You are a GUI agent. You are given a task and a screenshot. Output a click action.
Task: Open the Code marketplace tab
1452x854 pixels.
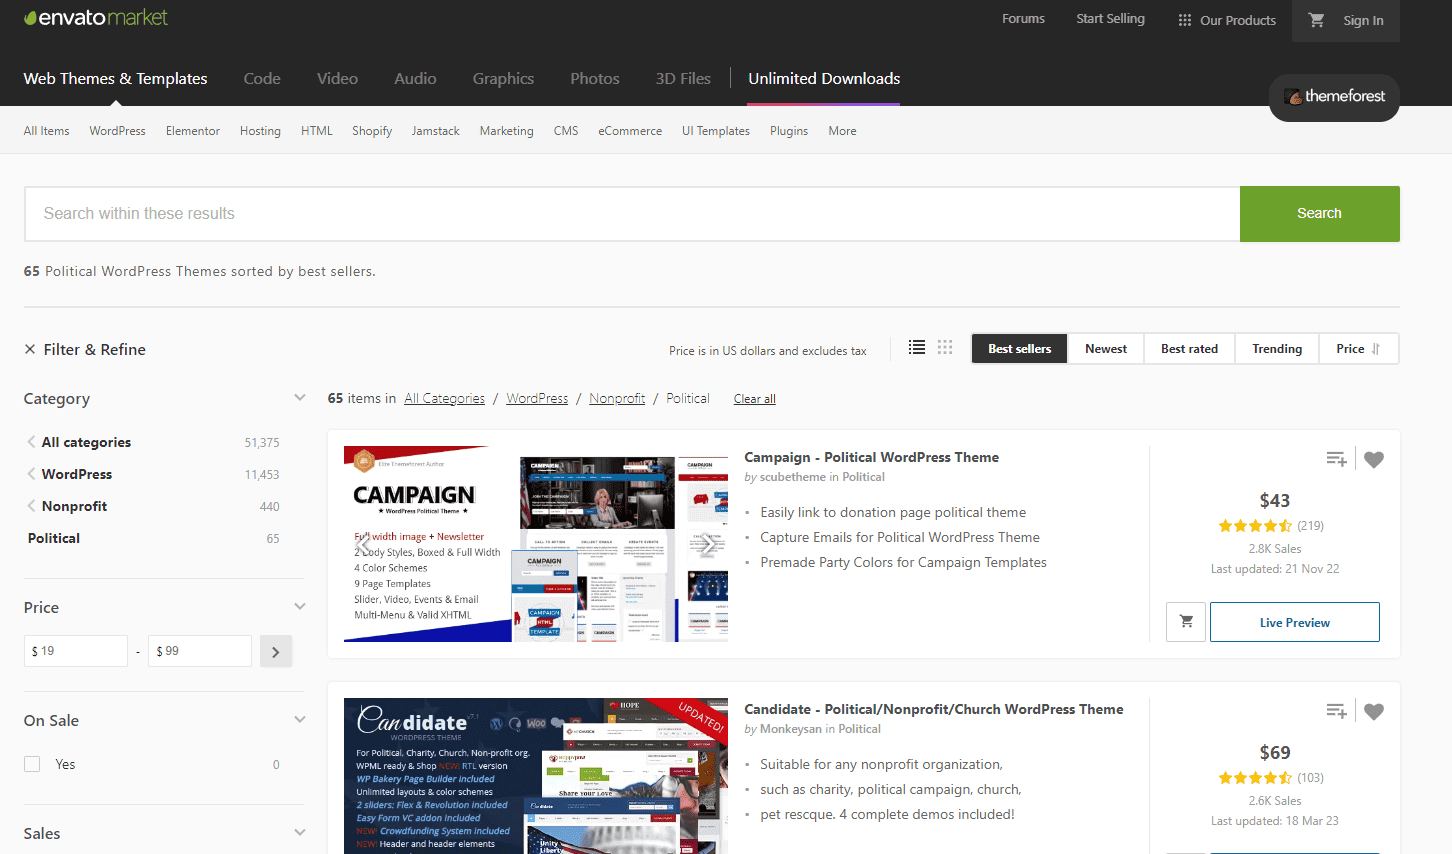pos(262,79)
